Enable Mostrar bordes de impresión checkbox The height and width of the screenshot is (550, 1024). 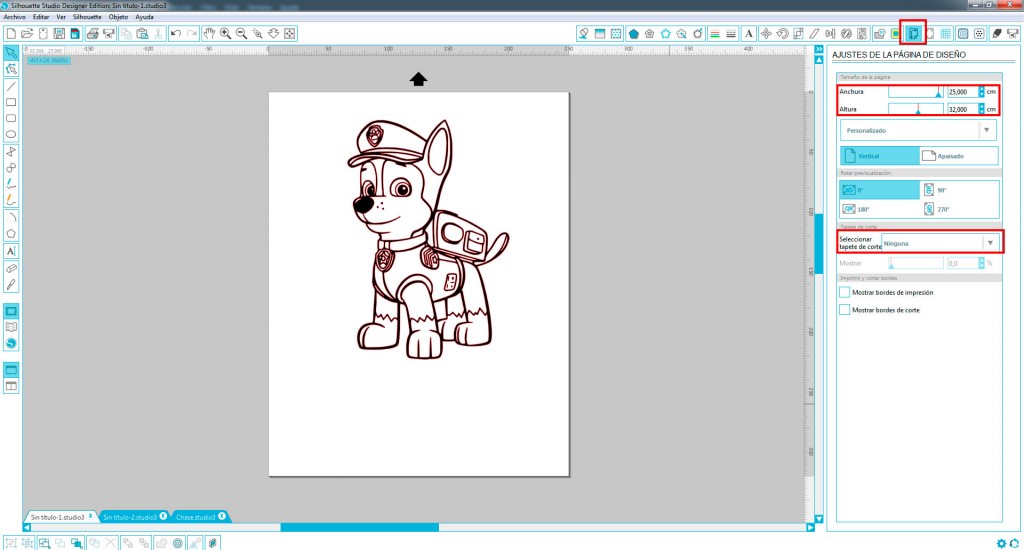pyautogui.click(x=844, y=292)
